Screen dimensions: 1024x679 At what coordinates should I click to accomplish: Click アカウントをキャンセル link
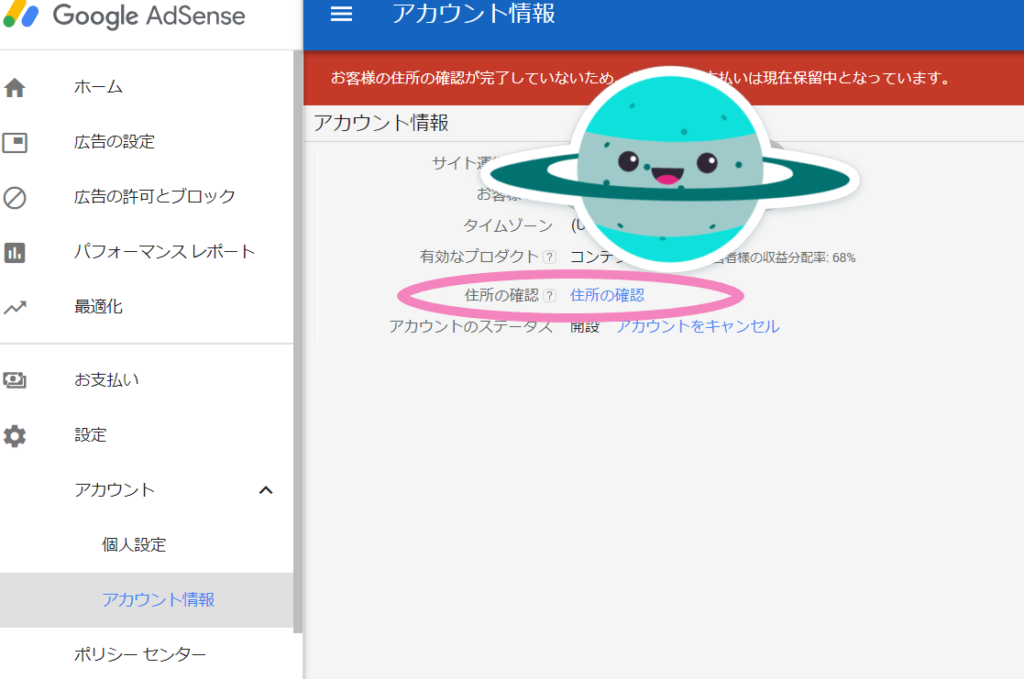(x=697, y=326)
